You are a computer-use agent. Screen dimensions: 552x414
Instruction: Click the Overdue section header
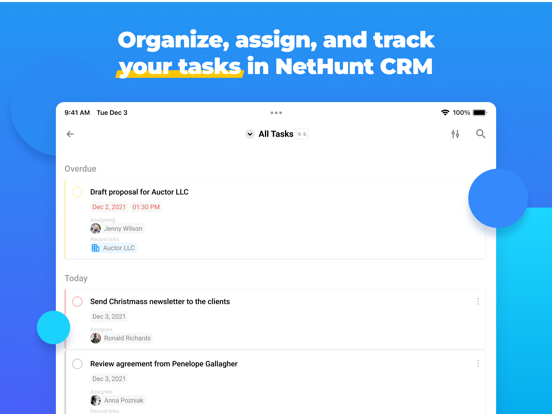80,169
